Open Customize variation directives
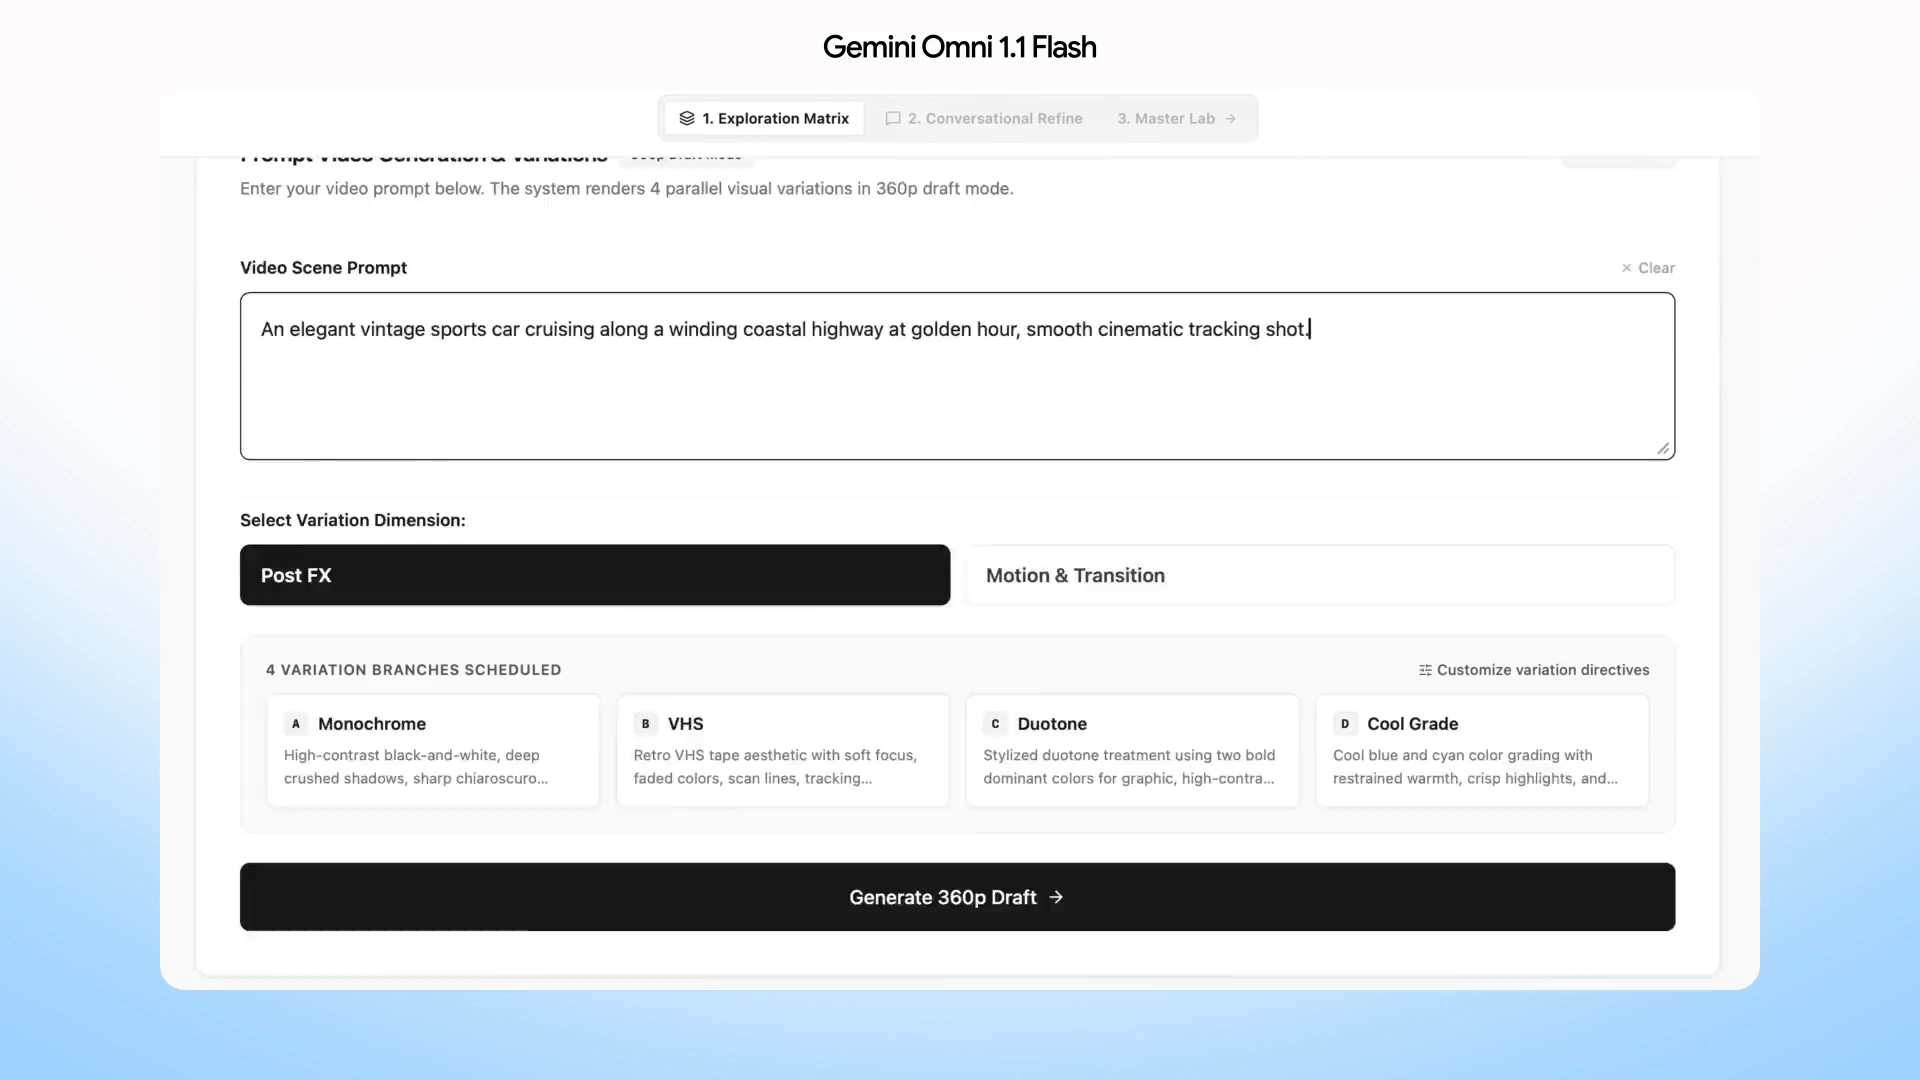 click(x=1534, y=670)
